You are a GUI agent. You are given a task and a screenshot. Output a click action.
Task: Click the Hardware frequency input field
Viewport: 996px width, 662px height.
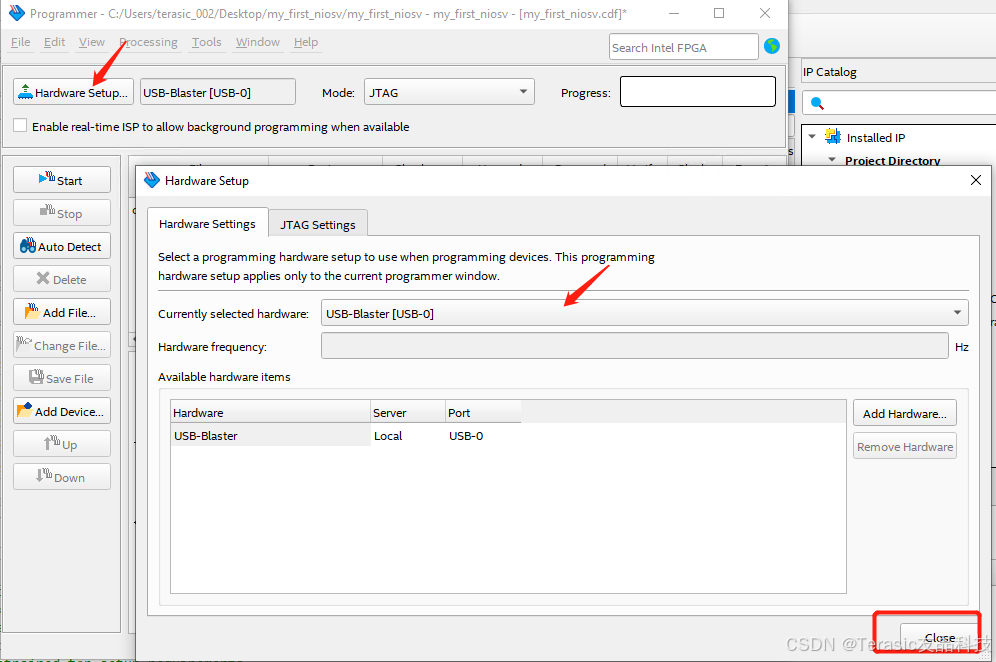coord(635,346)
